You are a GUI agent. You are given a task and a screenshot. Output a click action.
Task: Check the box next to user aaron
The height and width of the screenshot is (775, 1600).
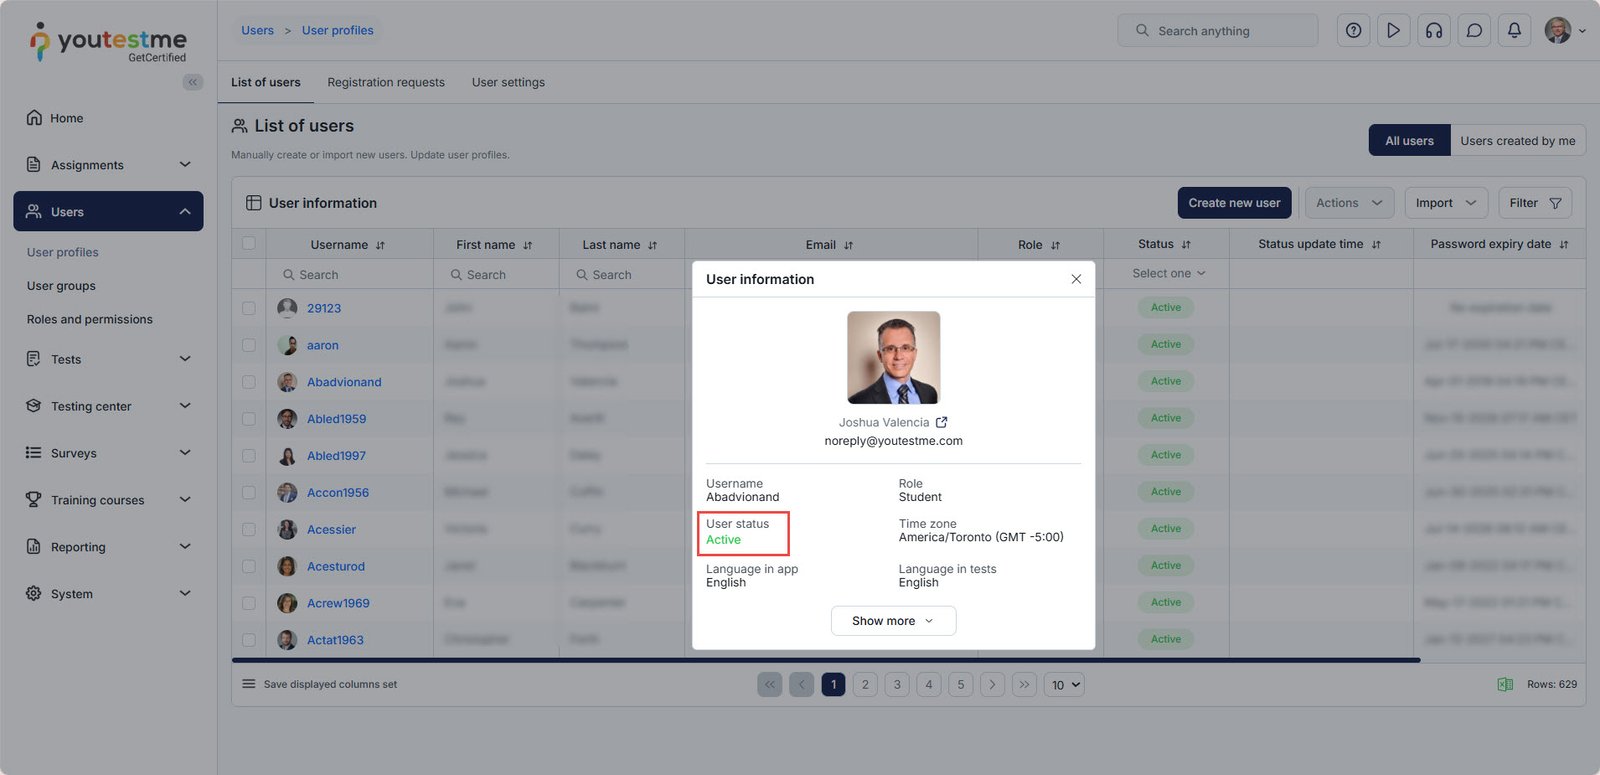pyautogui.click(x=249, y=345)
